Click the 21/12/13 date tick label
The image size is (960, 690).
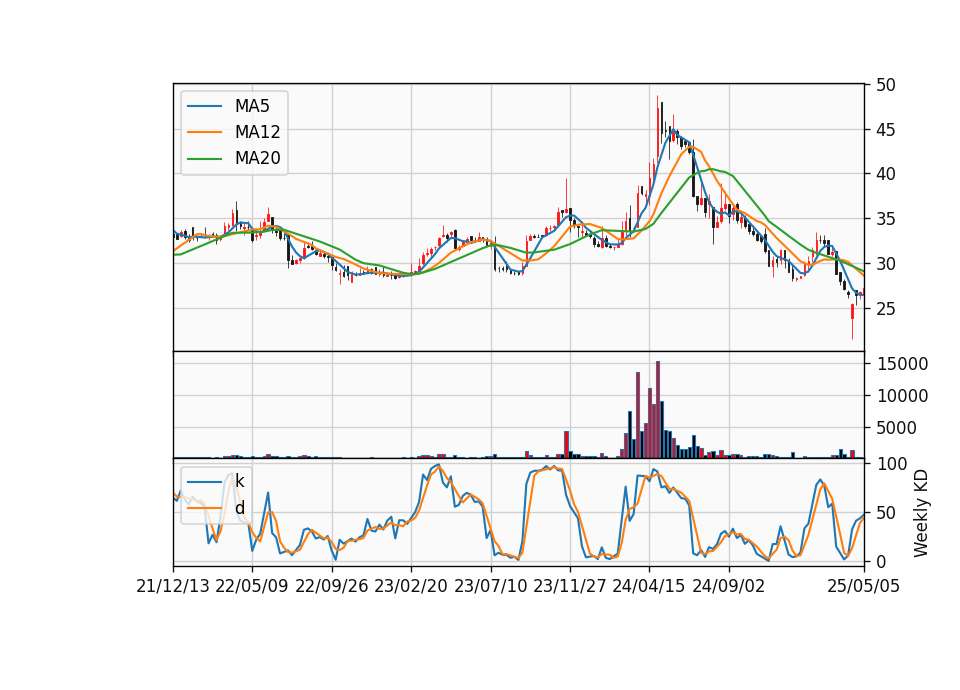pyautogui.click(x=173, y=587)
